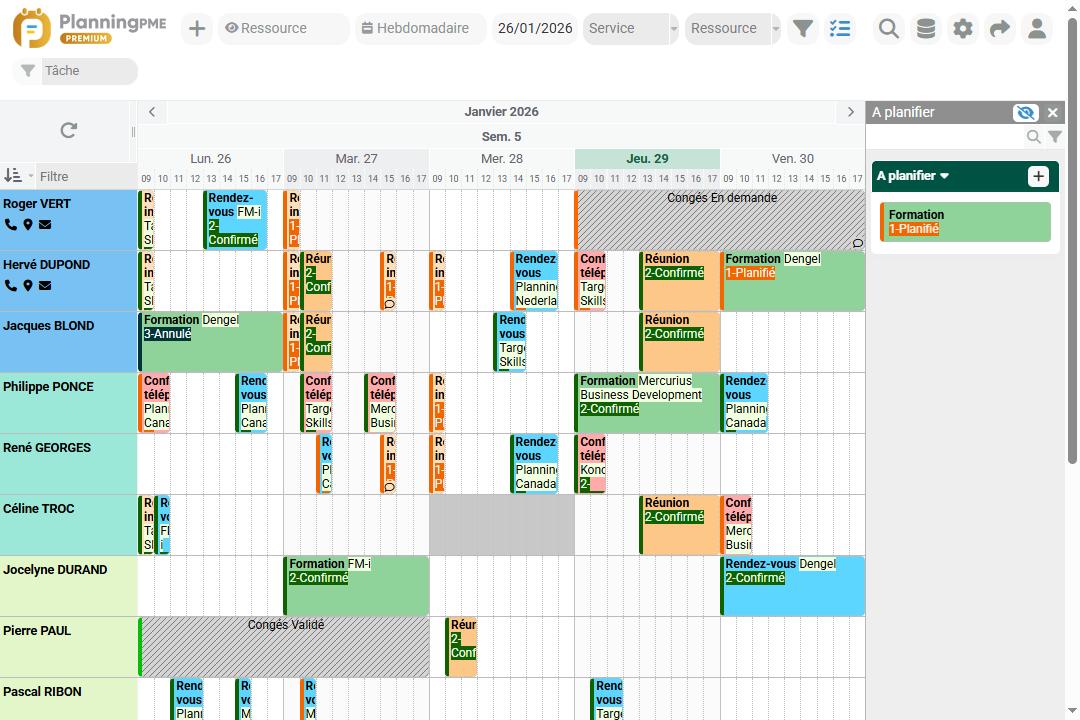Open the database icon in the toolbar
The width and height of the screenshot is (1080, 720).
click(925, 28)
